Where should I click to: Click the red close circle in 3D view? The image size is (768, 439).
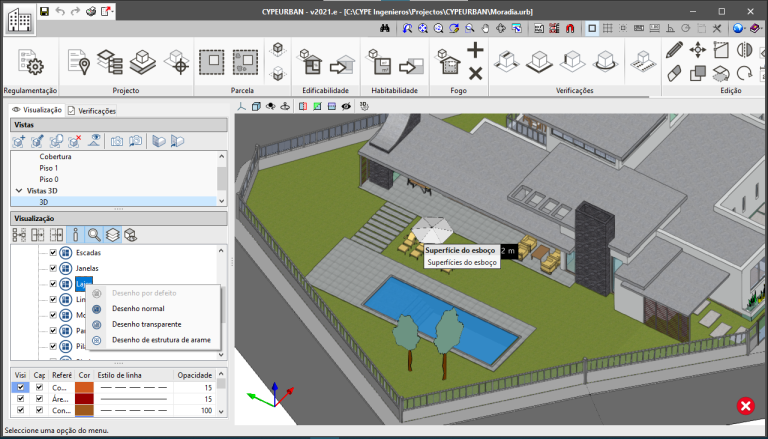click(745, 406)
